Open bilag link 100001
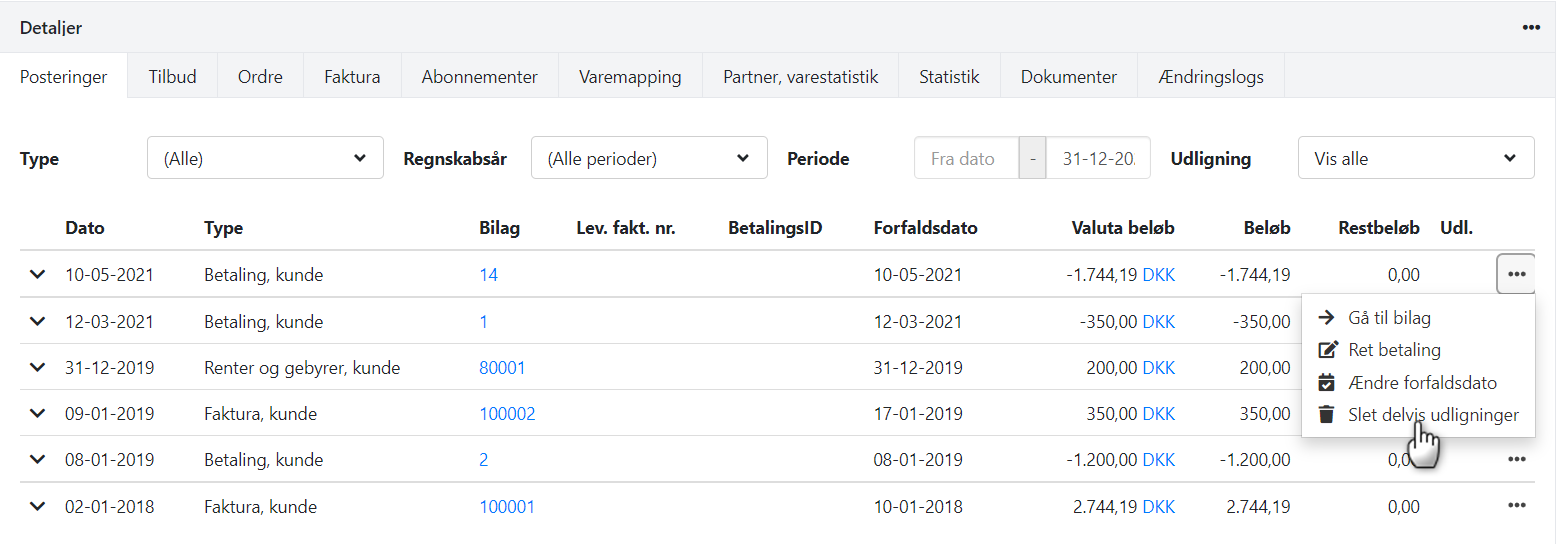The height and width of the screenshot is (544, 1559). pos(507,507)
